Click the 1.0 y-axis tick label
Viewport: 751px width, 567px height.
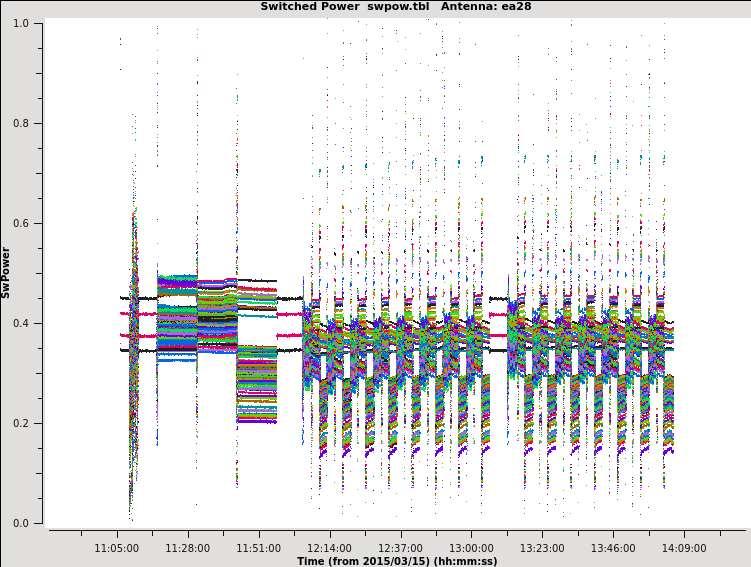(20, 23)
